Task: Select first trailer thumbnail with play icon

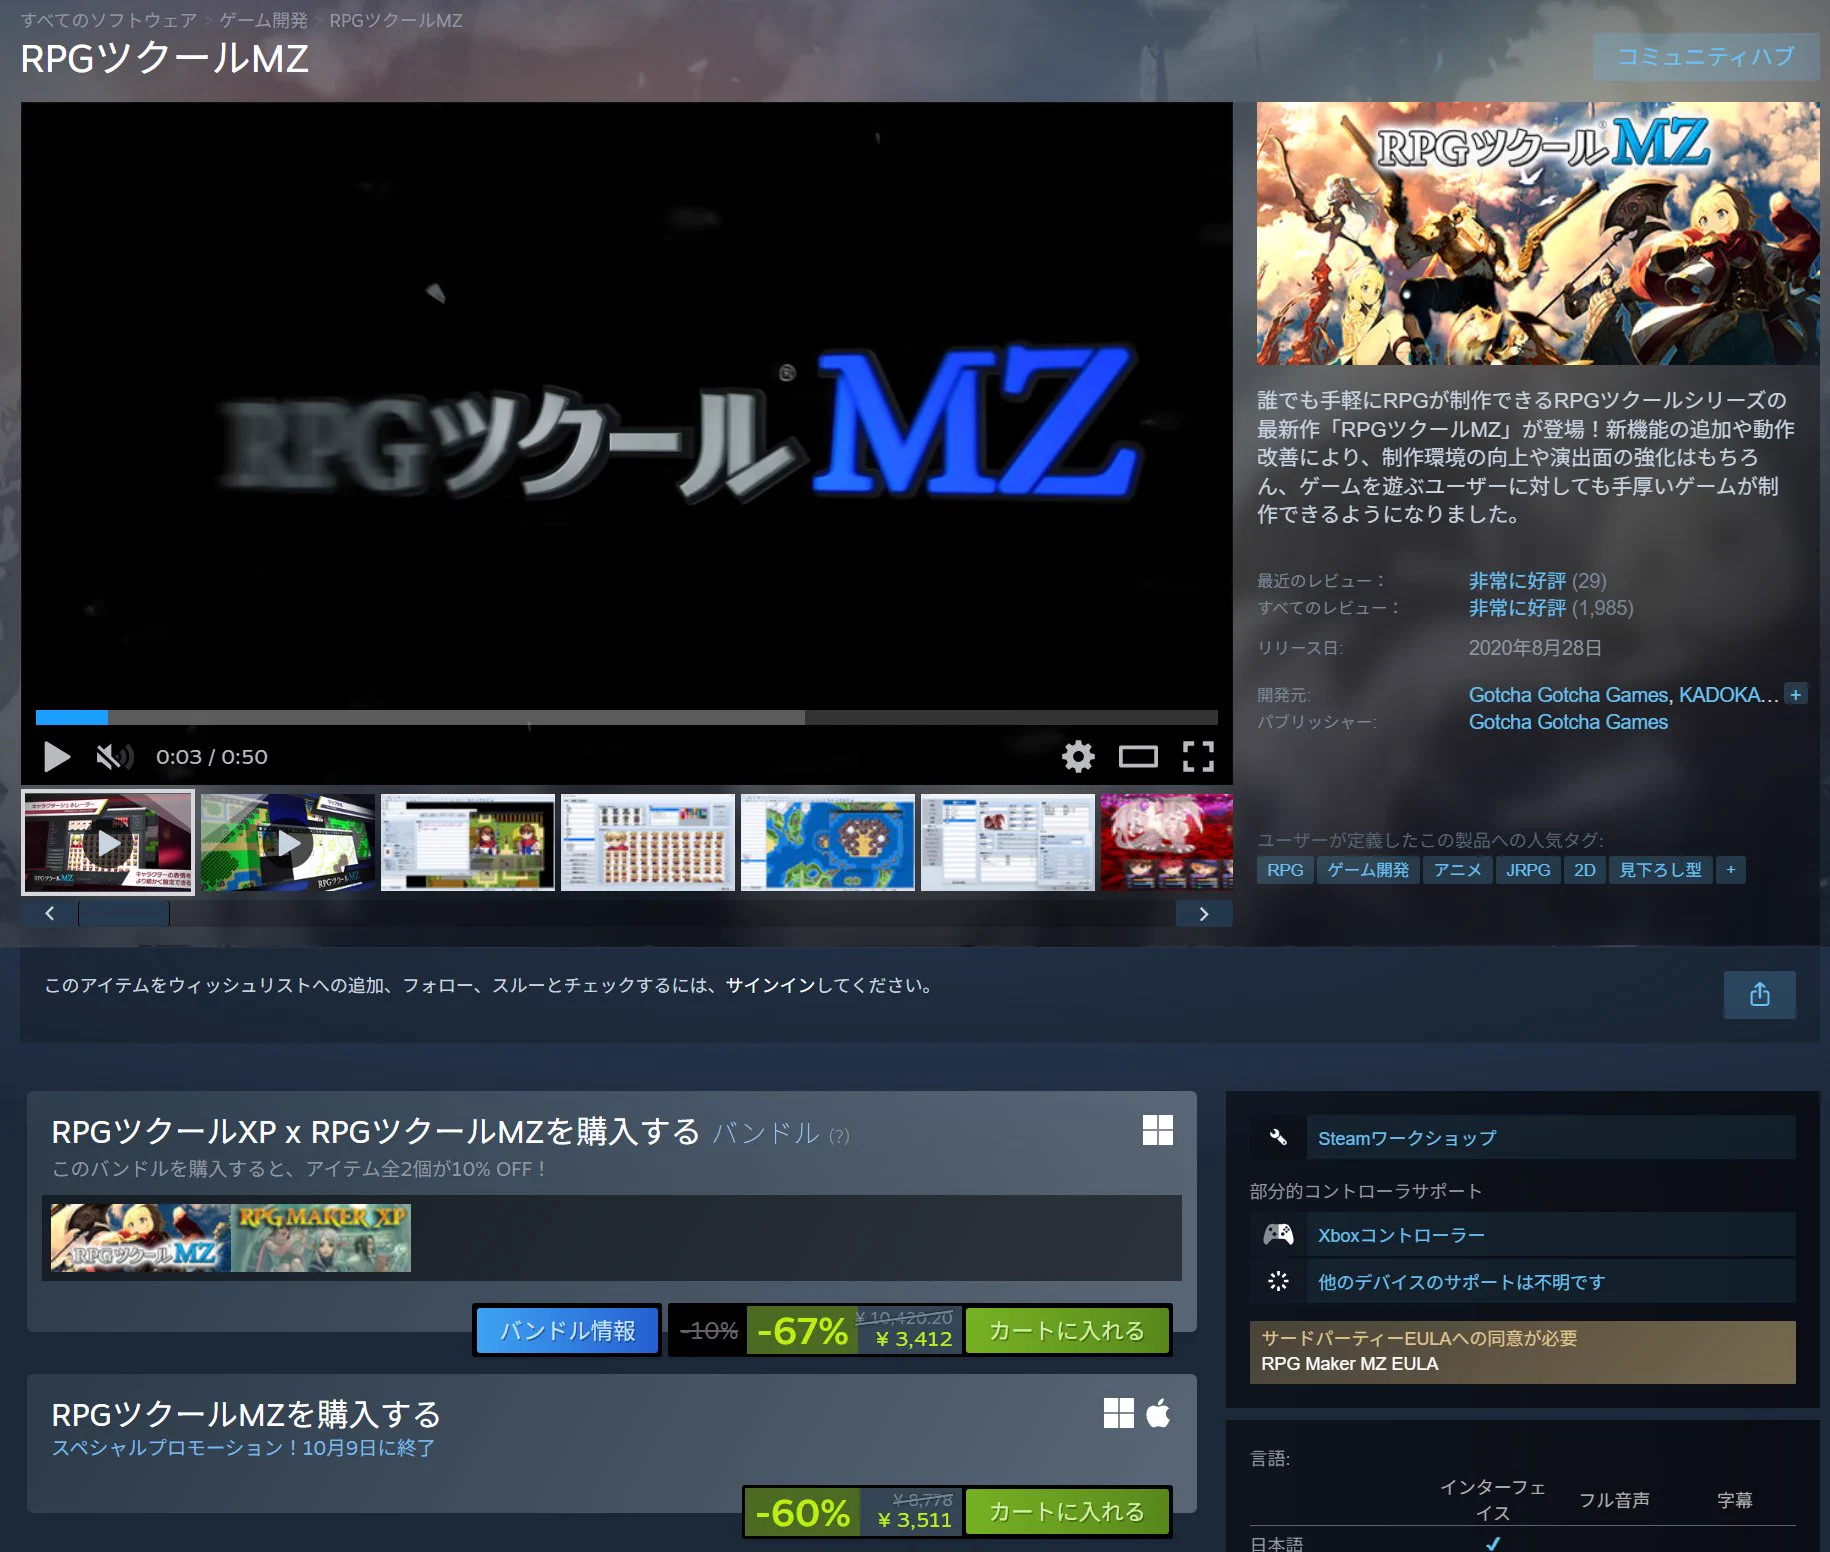Action: [108, 842]
